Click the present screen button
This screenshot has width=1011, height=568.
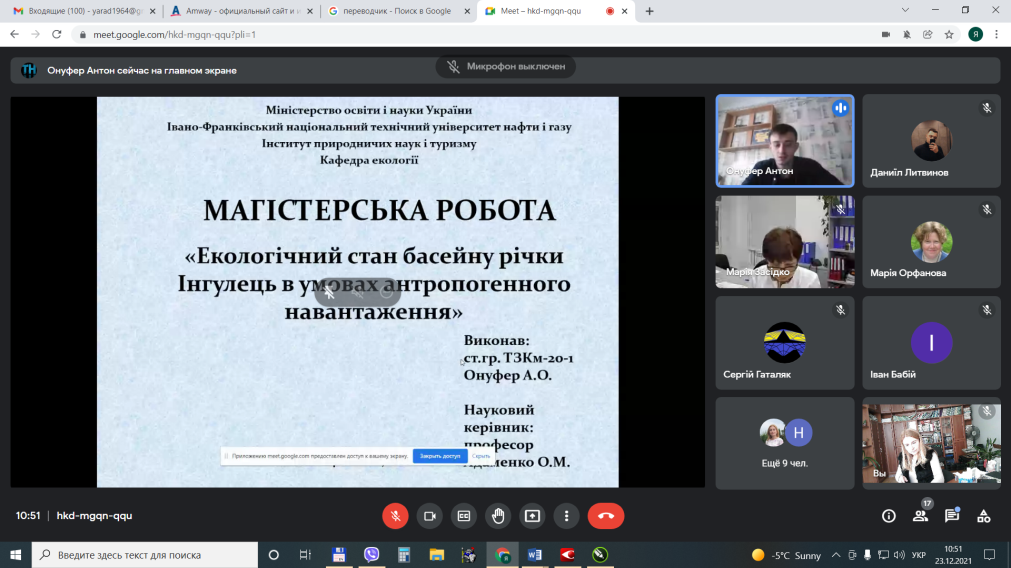(x=533, y=516)
